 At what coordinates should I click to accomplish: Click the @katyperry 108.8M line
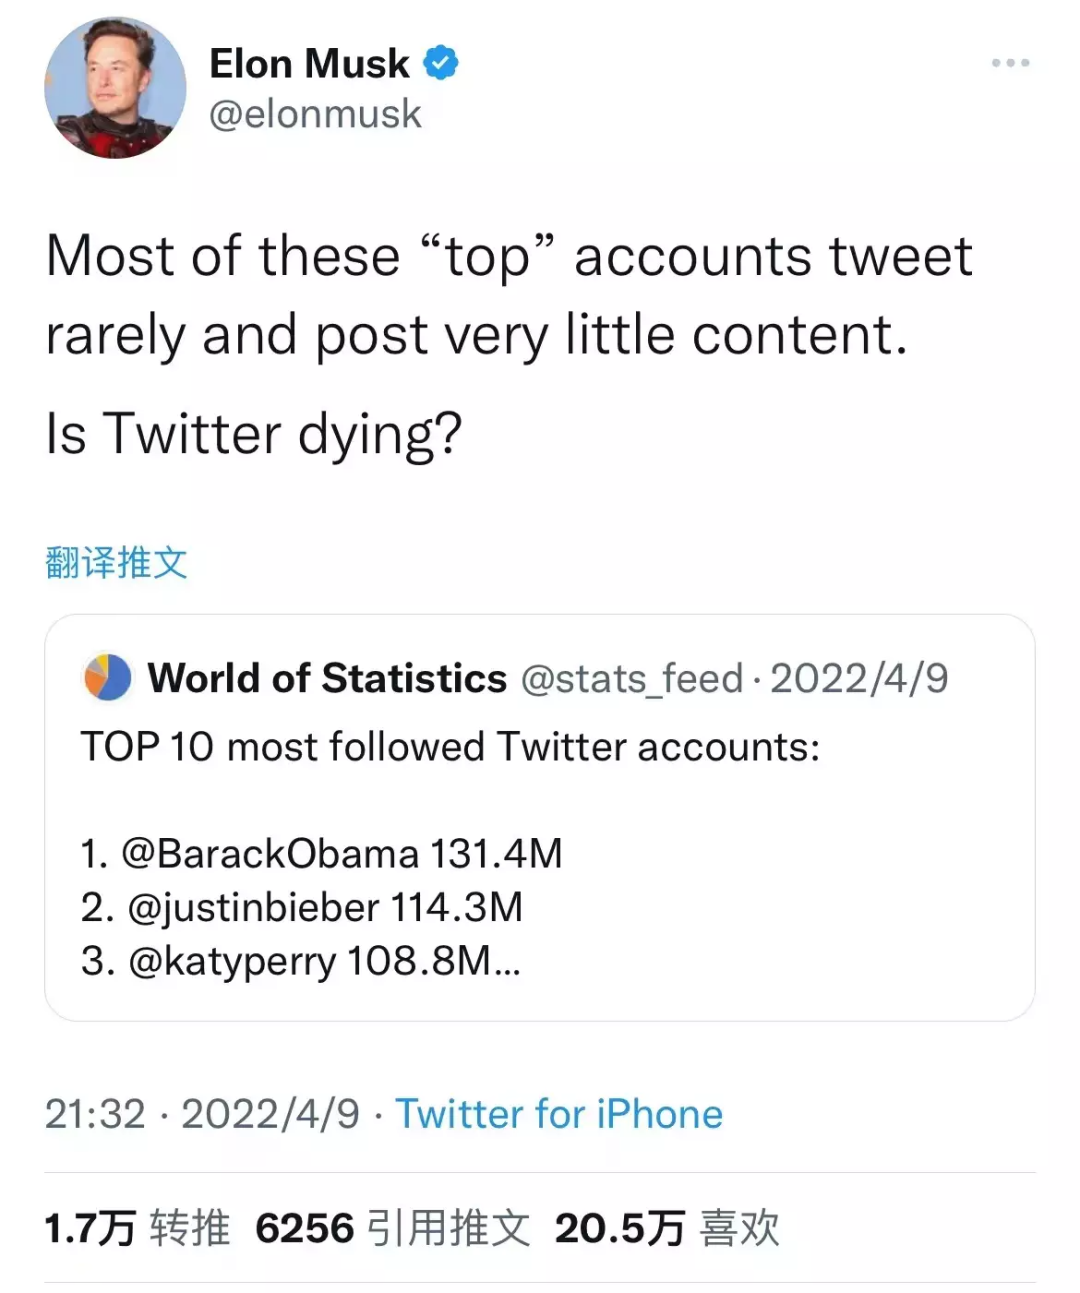tap(300, 961)
